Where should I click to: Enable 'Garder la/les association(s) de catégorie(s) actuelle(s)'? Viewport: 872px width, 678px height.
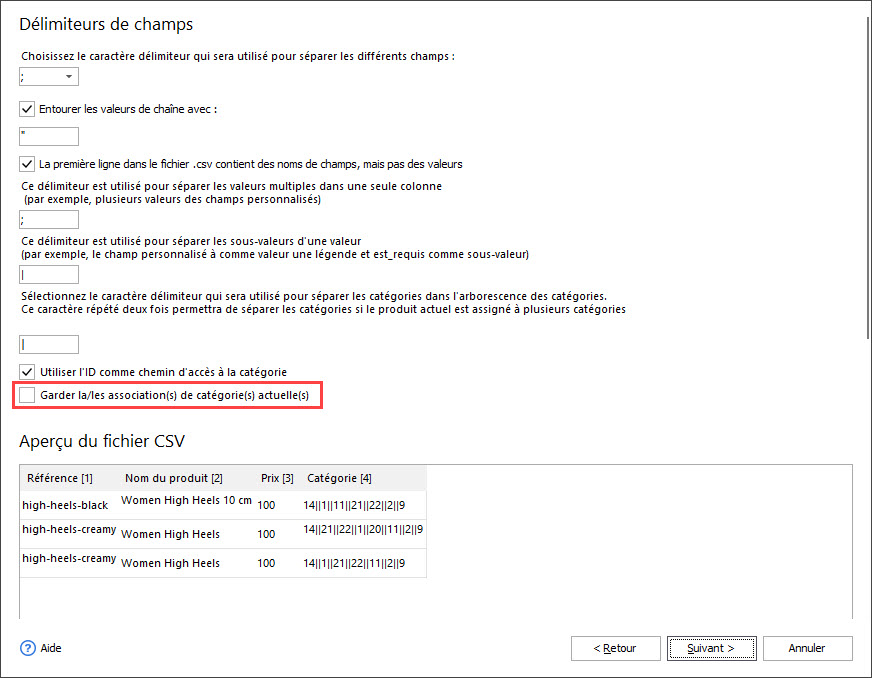(x=27, y=395)
